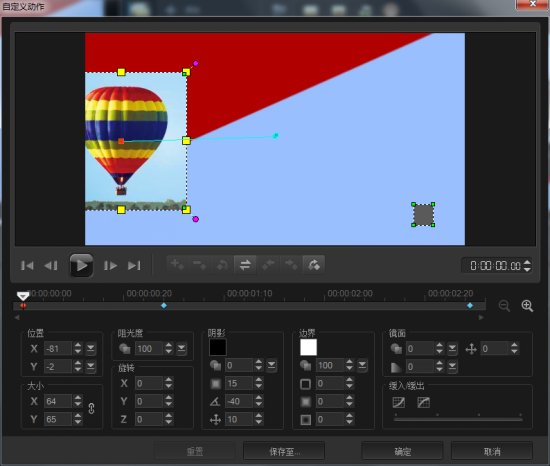This screenshot has width=550, height=466.
Task: Click the remove keyframe icon
Action: pyautogui.click(x=200, y=264)
